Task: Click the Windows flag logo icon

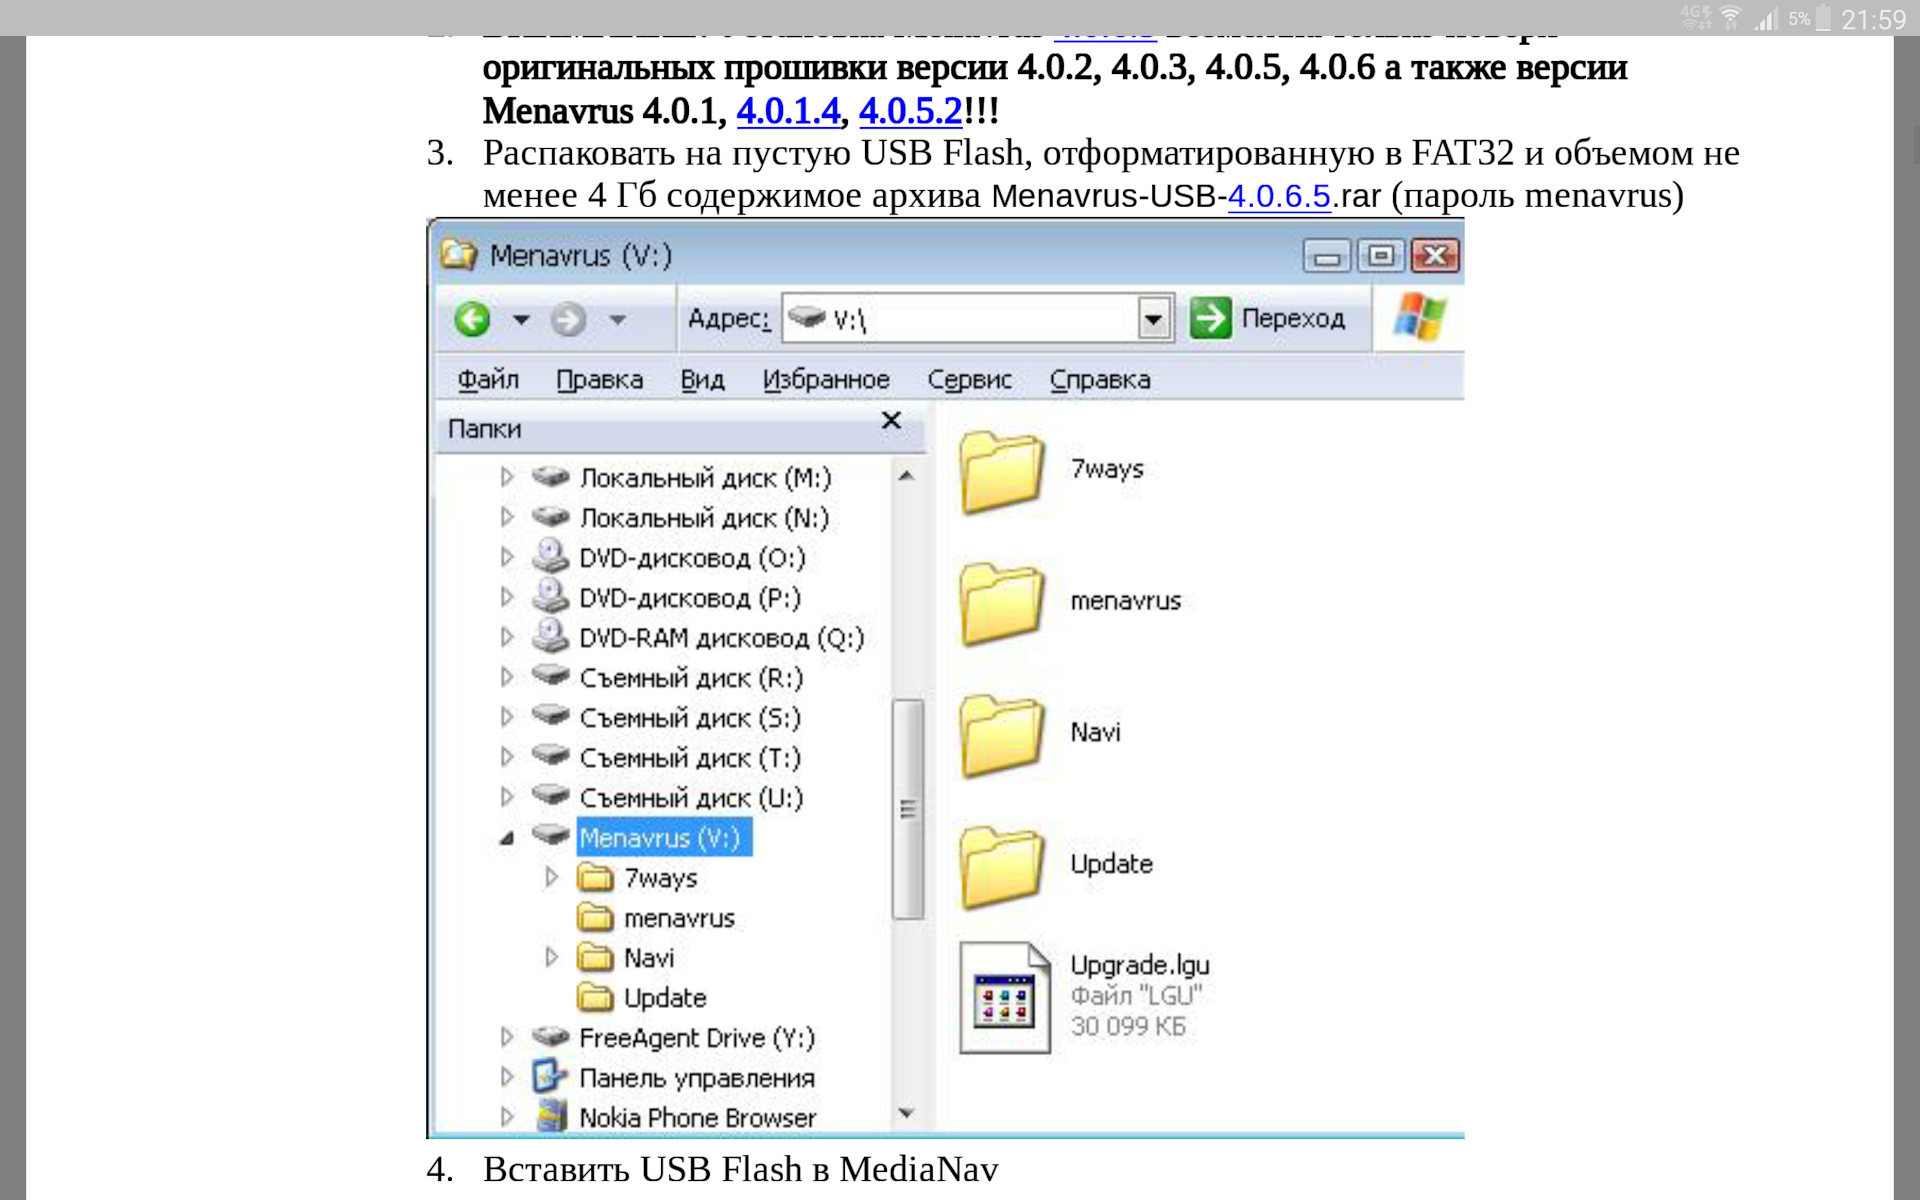Action: tap(1420, 317)
